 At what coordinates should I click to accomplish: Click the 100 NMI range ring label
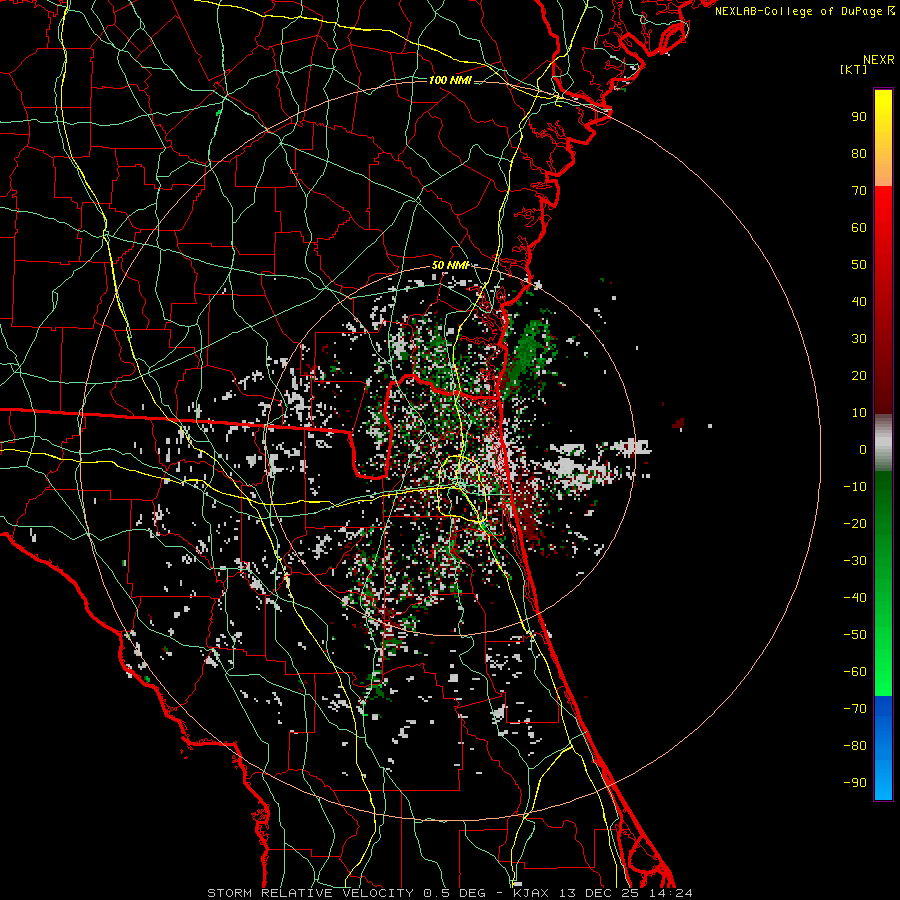450,80
